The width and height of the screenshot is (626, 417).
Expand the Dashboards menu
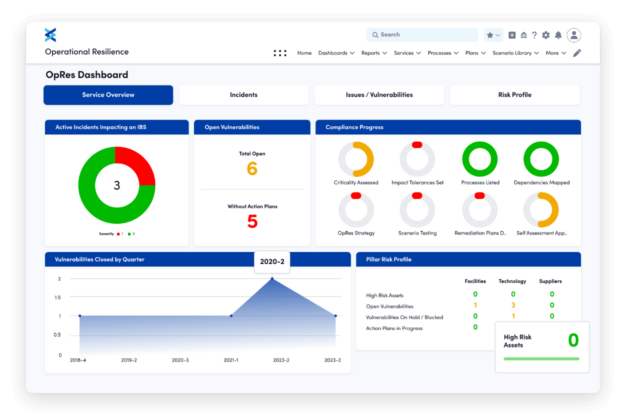(x=336, y=53)
